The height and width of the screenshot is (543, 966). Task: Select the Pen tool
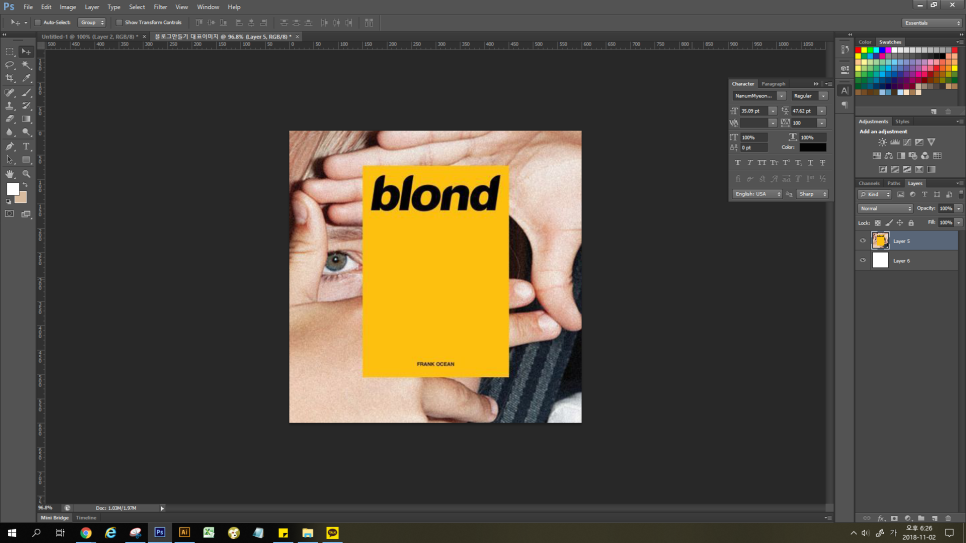coord(10,147)
